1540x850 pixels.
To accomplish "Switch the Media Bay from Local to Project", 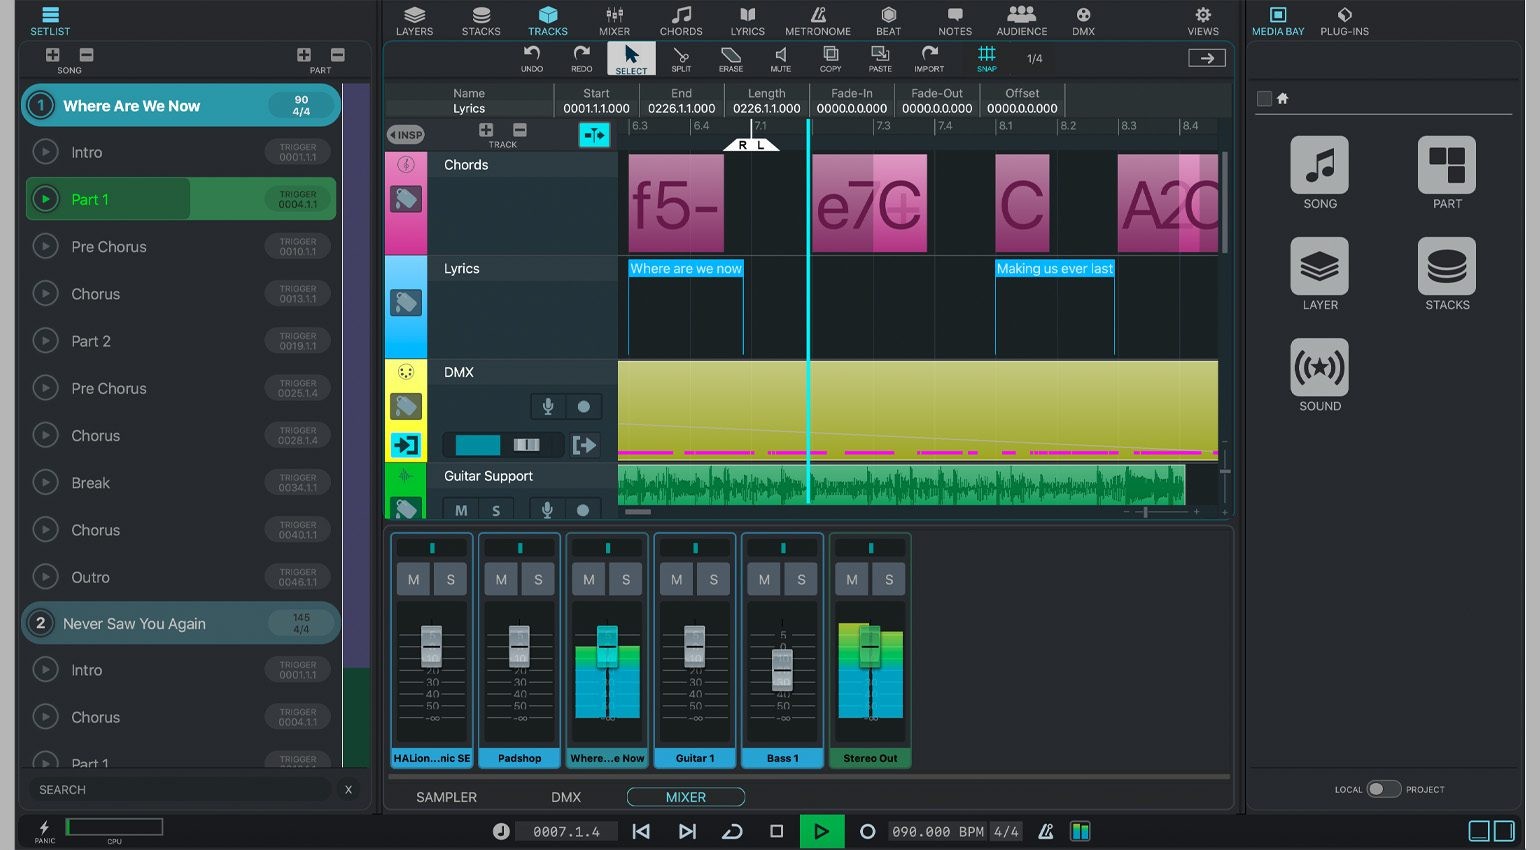I will click(x=1383, y=789).
